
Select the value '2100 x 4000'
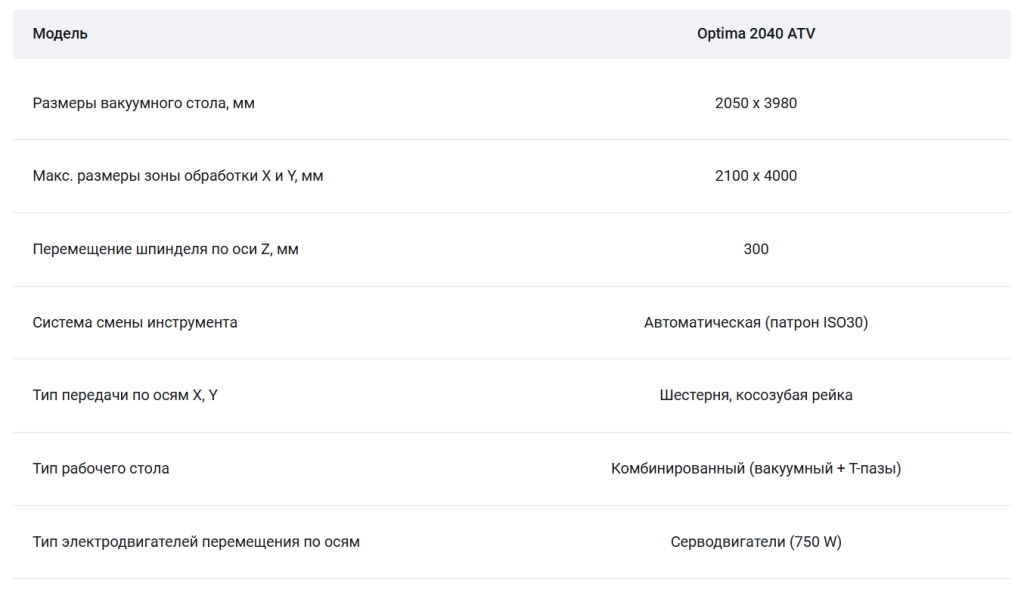click(756, 176)
